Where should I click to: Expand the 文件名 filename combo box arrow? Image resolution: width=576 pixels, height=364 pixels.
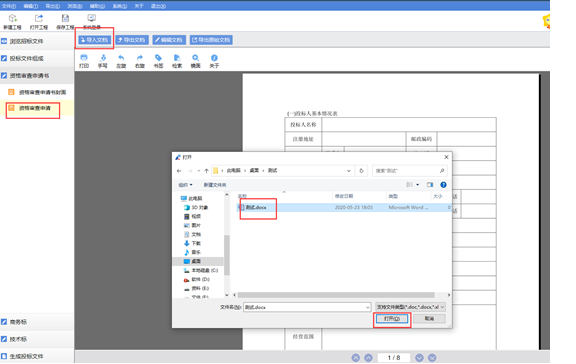point(367,307)
